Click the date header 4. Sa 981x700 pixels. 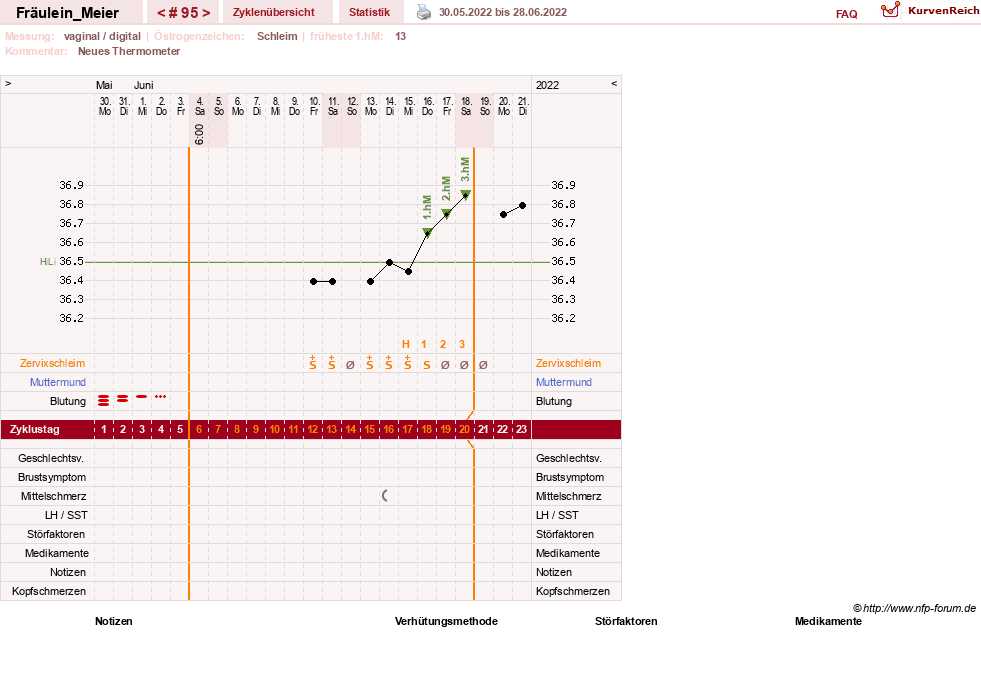[200, 106]
